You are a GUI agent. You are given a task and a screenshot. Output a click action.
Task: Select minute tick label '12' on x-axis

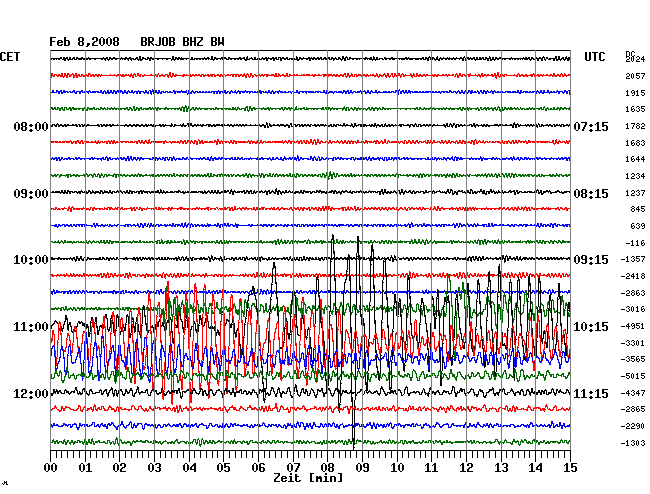tap(466, 468)
